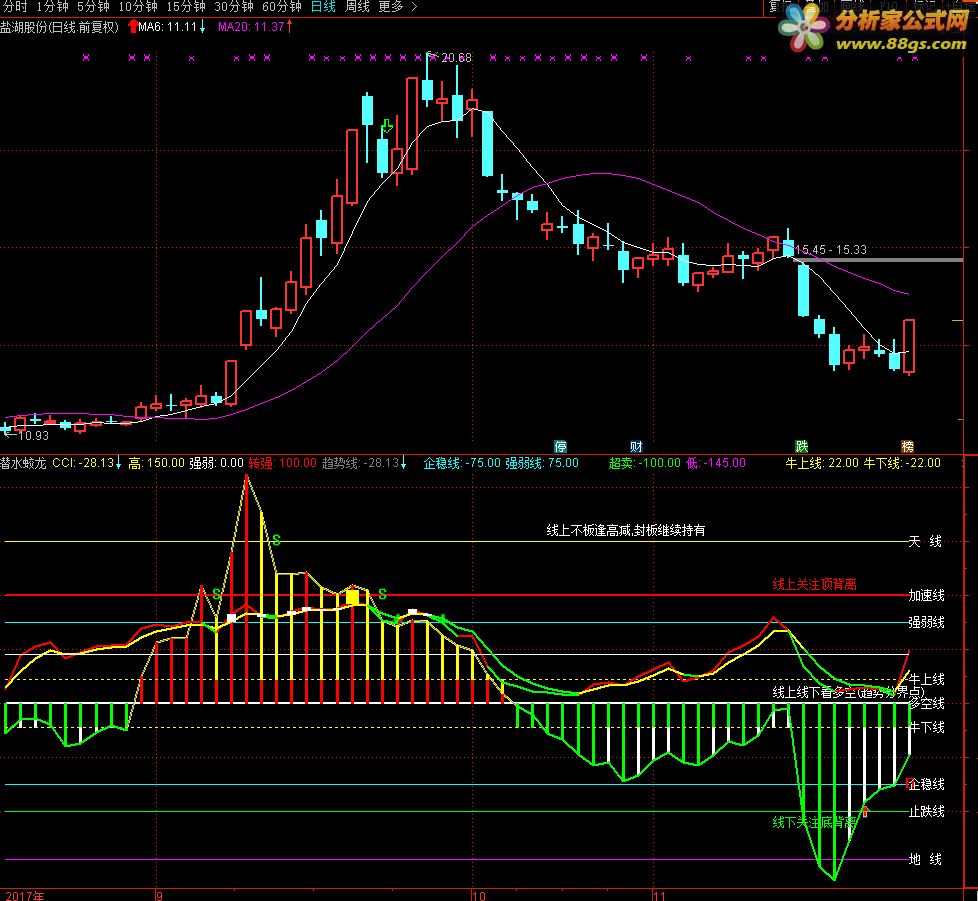
Task: Click the MA6: 11.11 indicator value
Action: [x=167, y=27]
